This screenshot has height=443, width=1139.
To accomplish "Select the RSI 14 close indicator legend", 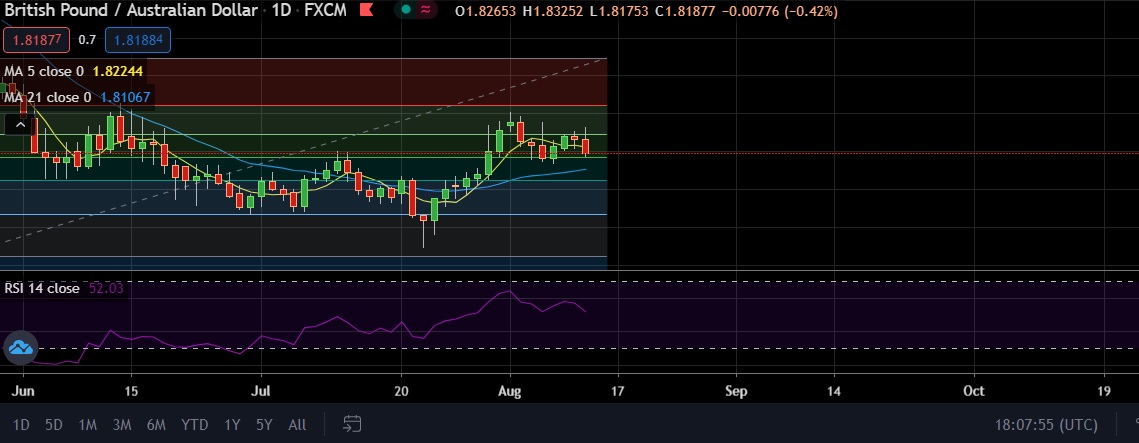I will click(x=42, y=288).
